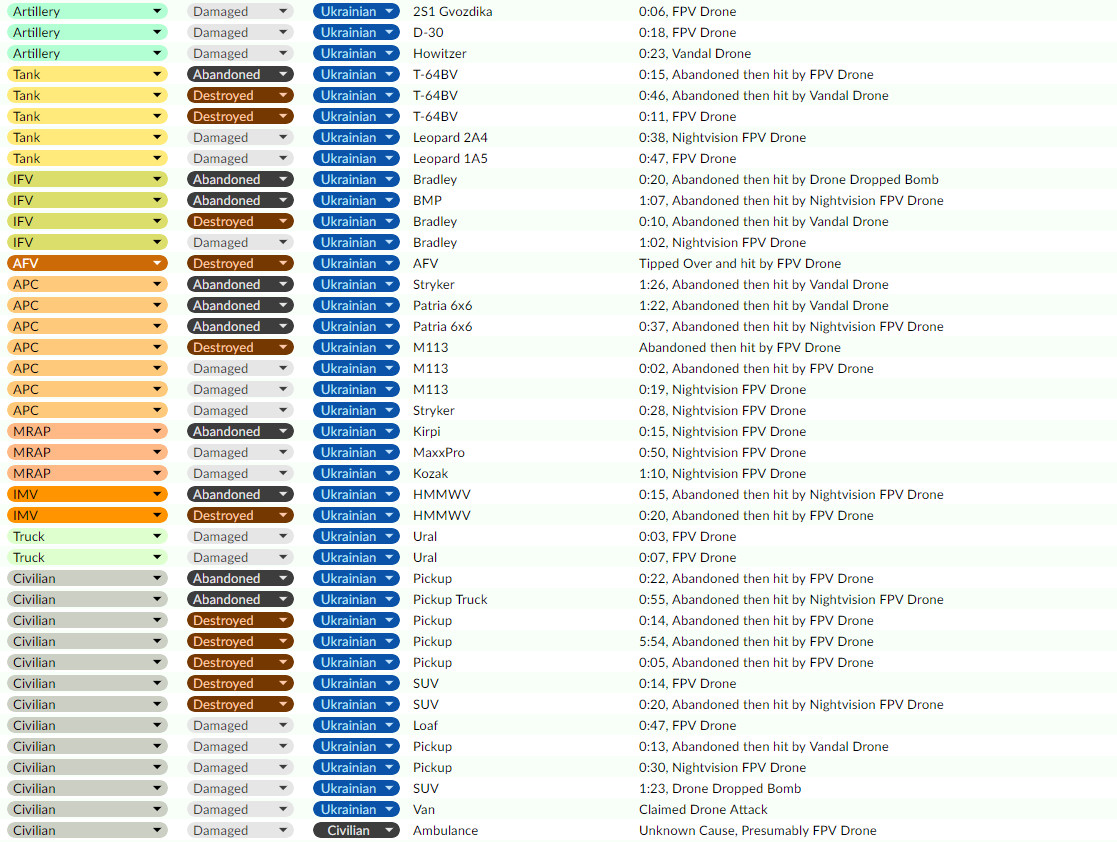The image size is (1117, 842).
Task: Open the APC dropdown in the Stryker 0:28 row
Action: click(x=88, y=411)
